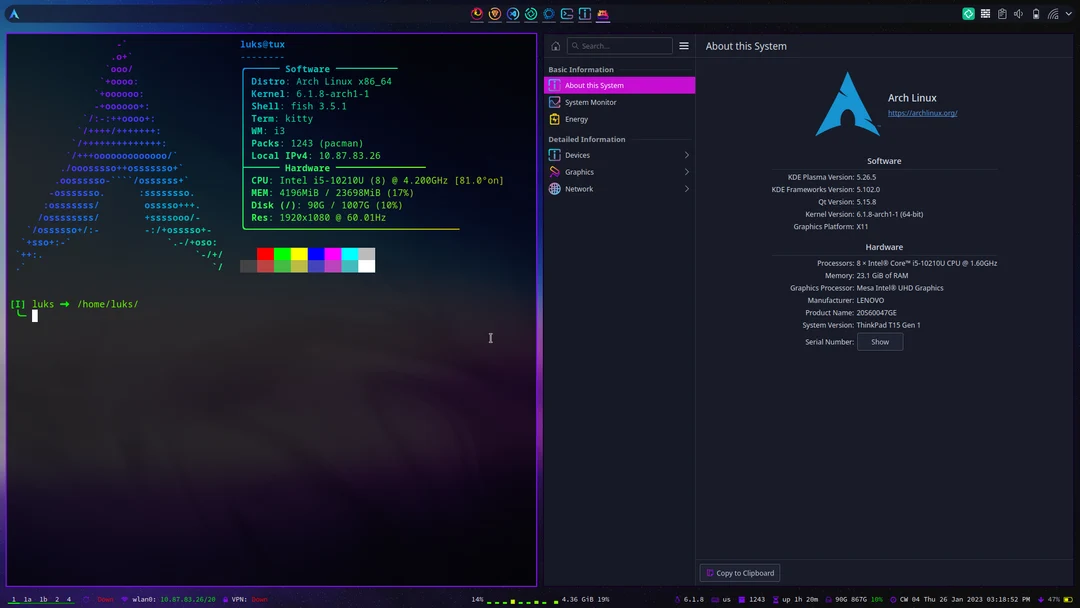Toggle the VPN module in the status bar
The image size is (1080, 608).
pyautogui.click(x=243, y=600)
